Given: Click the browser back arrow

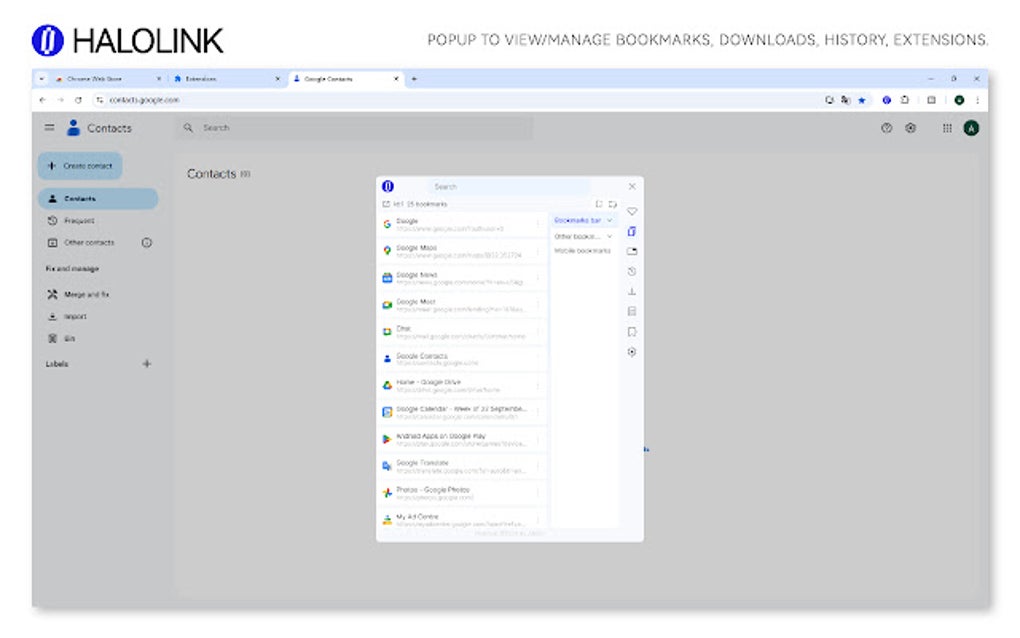Looking at the screenshot, I should 43,100.
